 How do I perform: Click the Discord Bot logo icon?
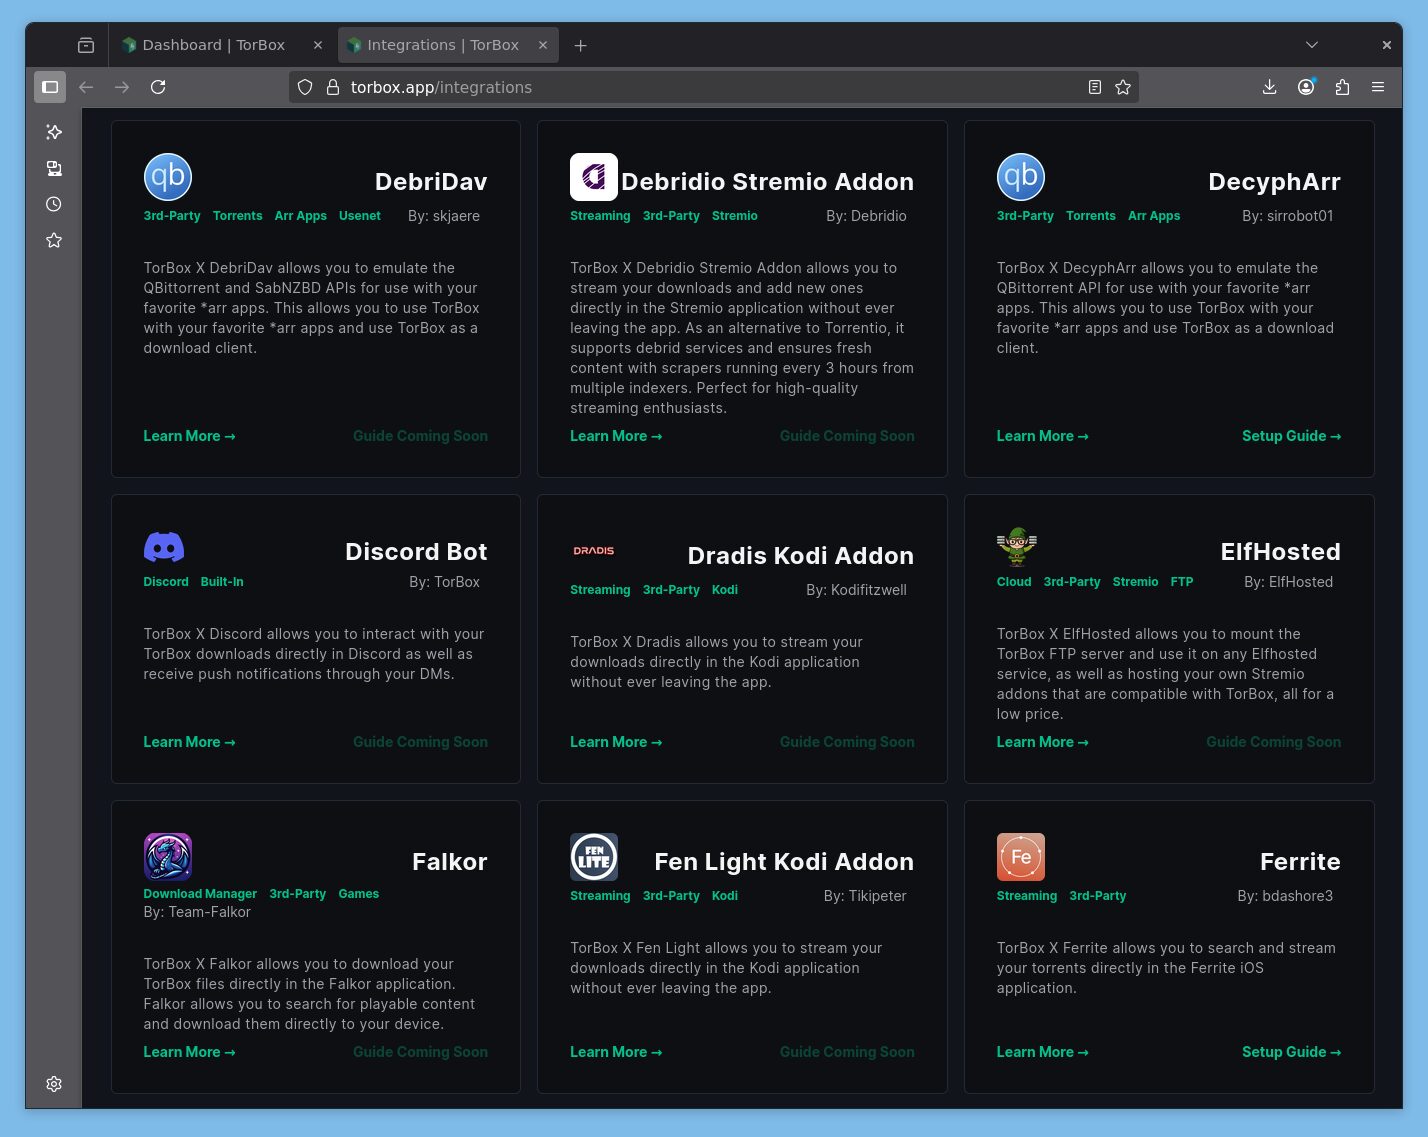point(164,547)
